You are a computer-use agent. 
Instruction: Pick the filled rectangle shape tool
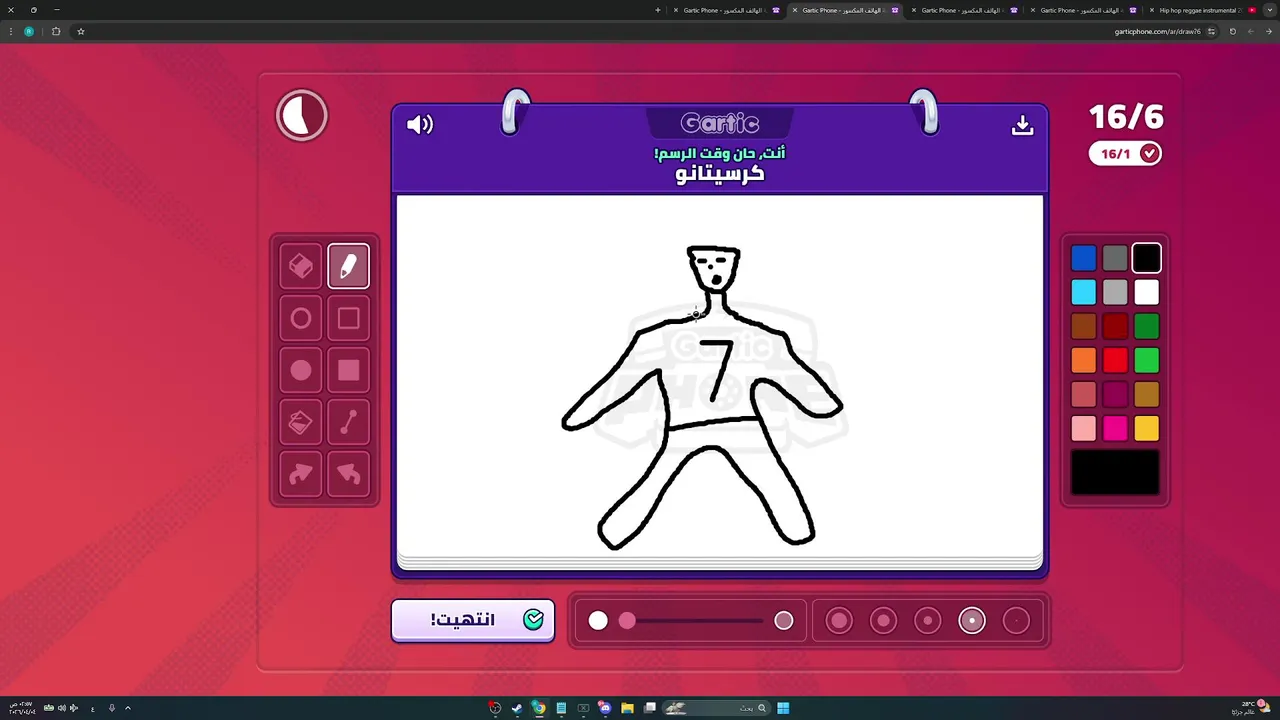(348, 370)
